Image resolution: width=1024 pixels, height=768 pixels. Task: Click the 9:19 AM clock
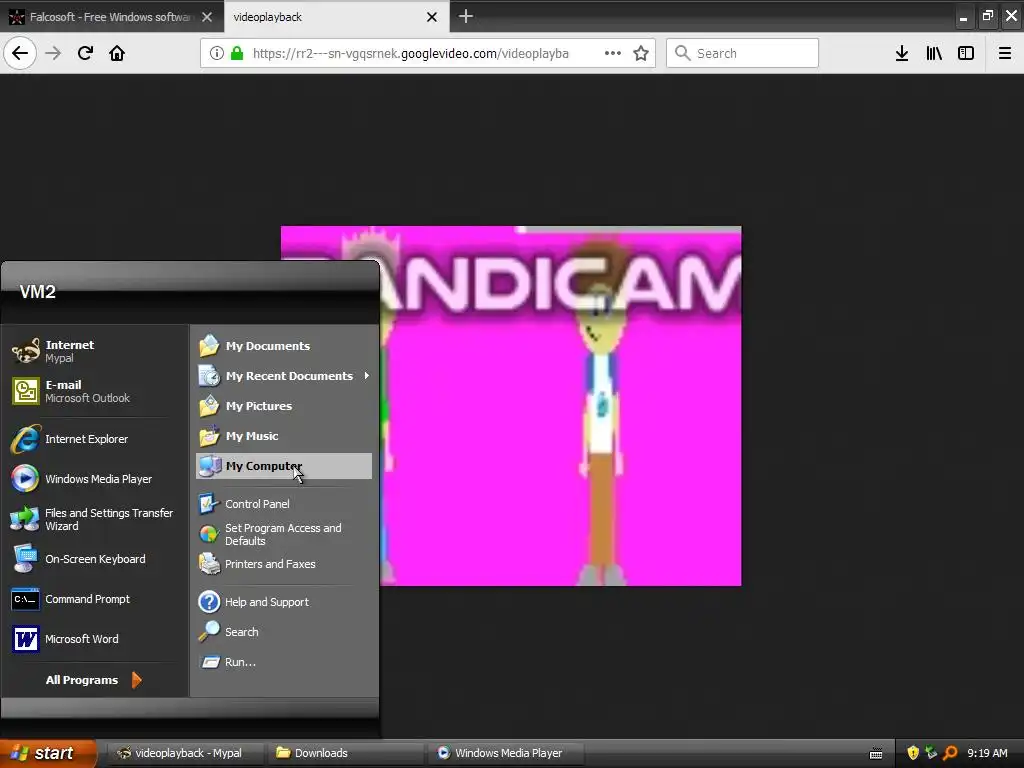pyautogui.click(x=987, y=753)
